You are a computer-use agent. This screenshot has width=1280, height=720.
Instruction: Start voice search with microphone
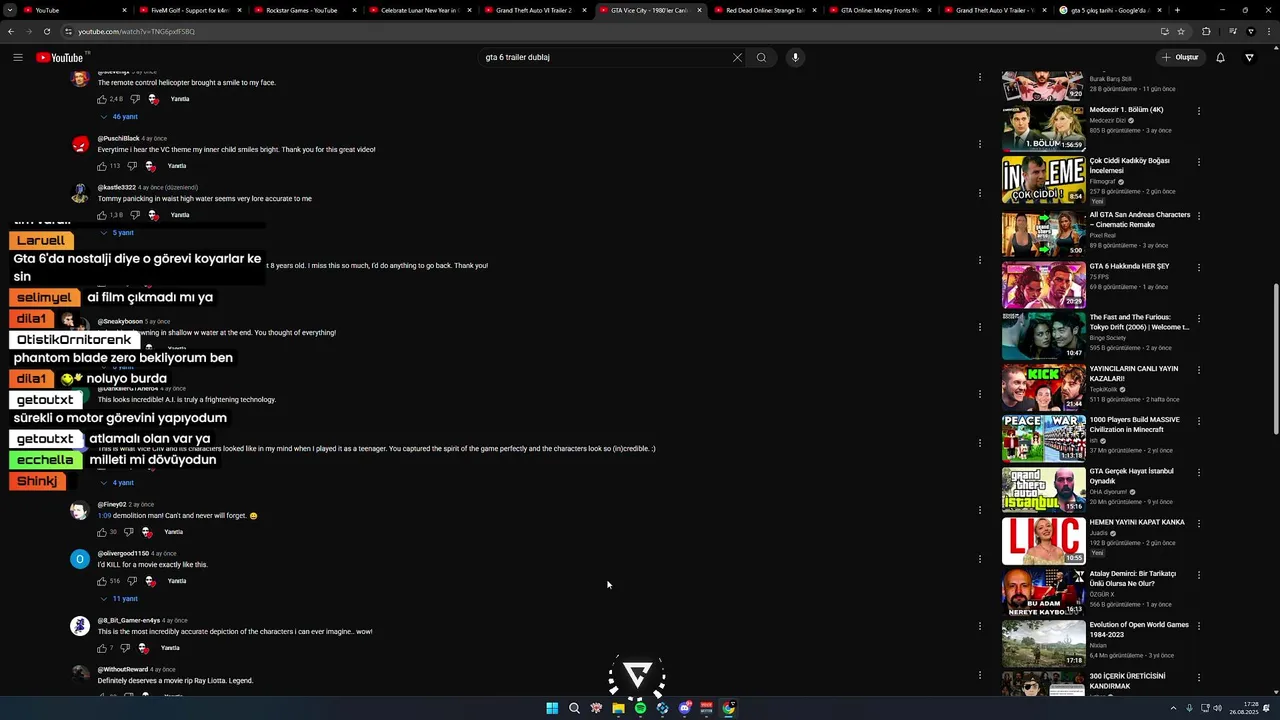(795, 57)
